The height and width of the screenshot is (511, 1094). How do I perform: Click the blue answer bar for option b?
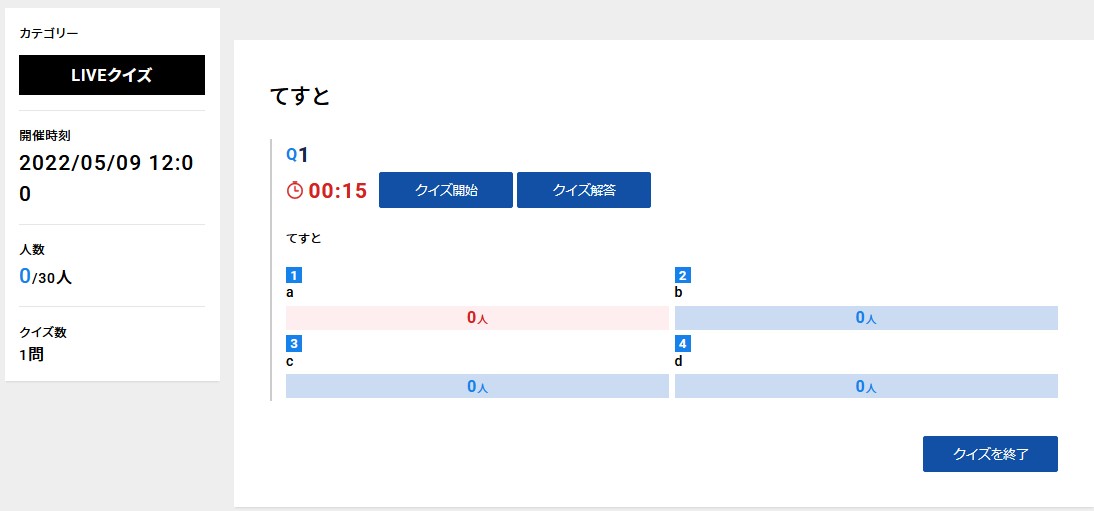pos(866,318)
